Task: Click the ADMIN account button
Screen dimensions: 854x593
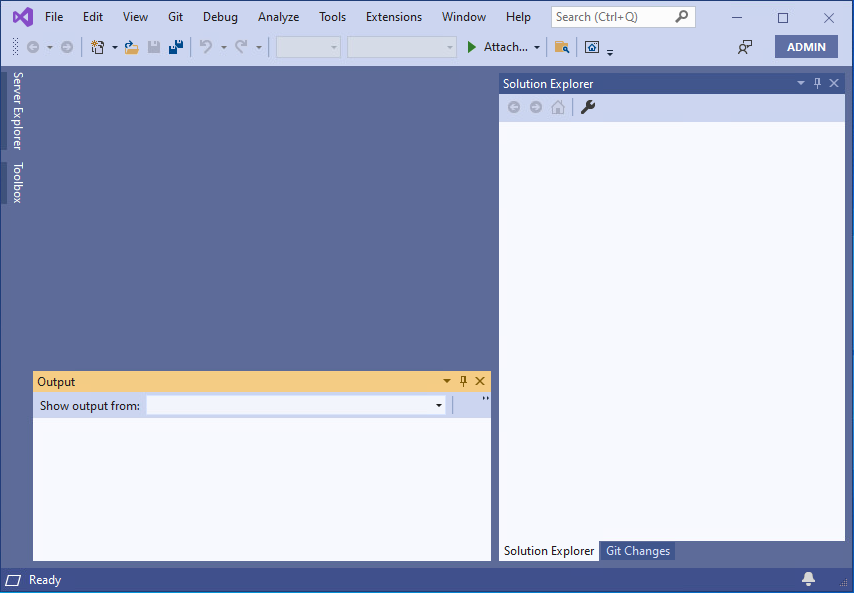Action: click(x=806, y=46)
